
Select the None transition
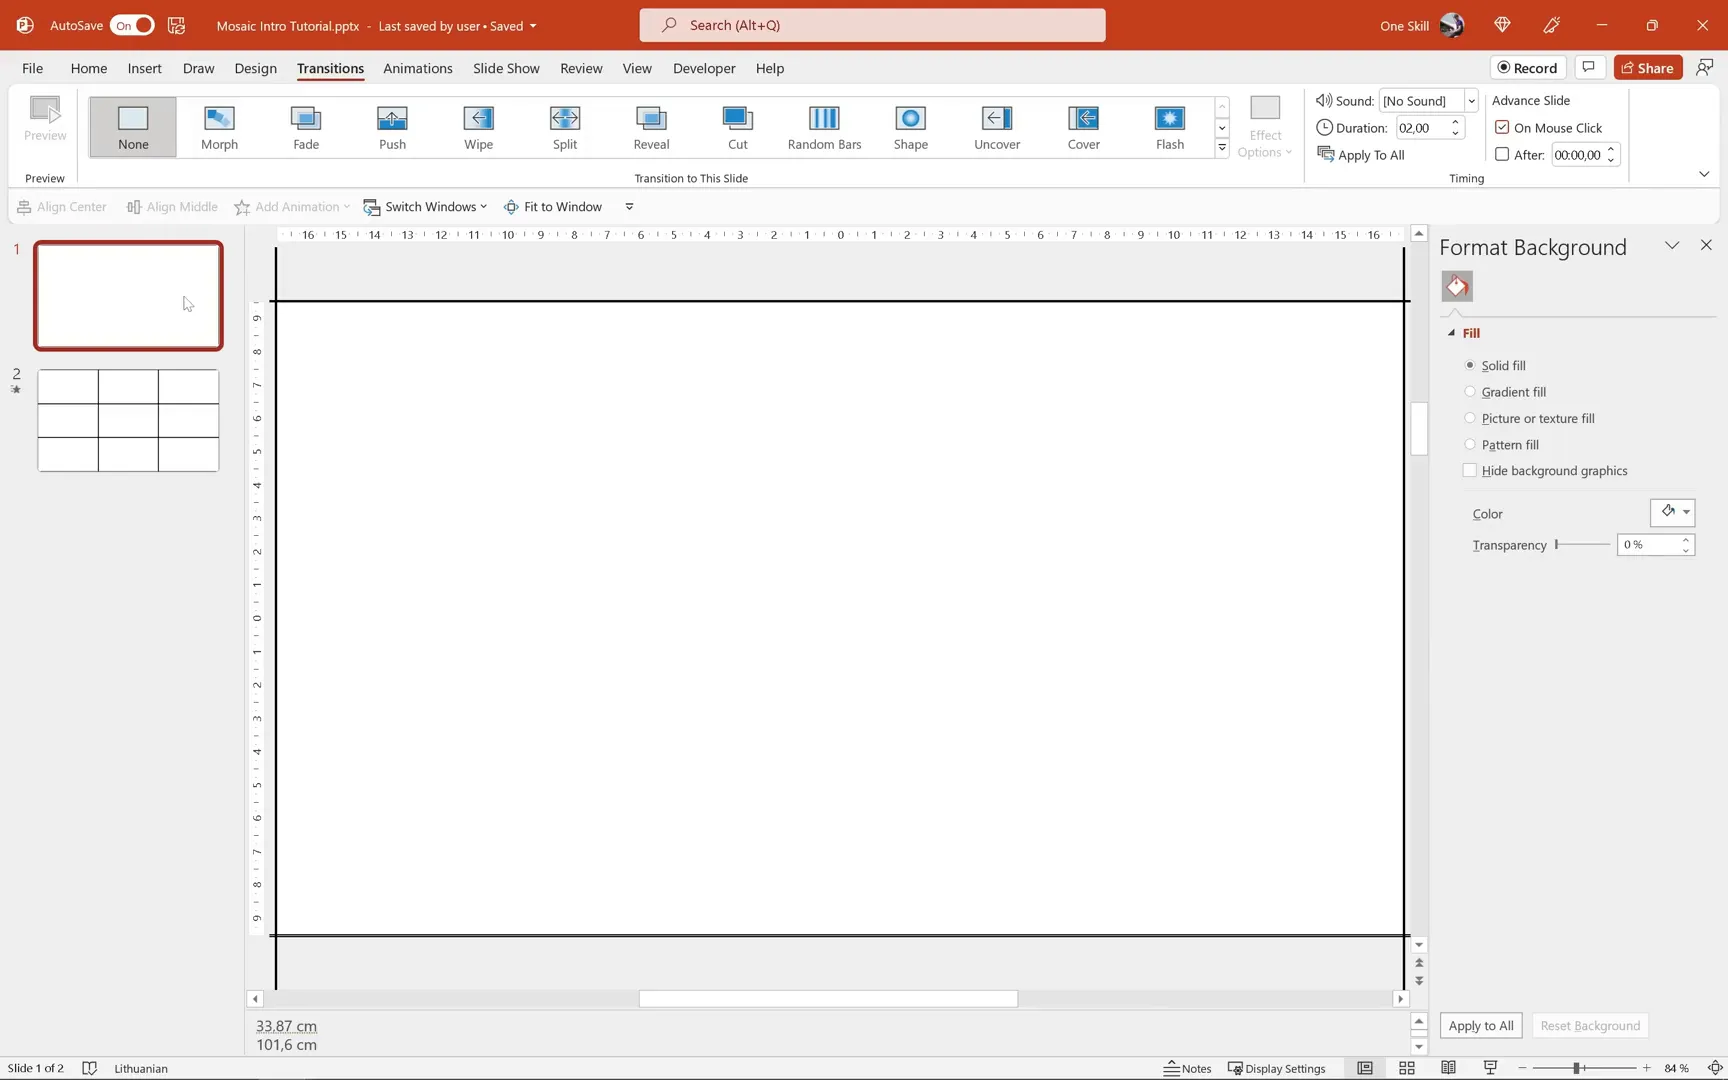tap(133, 127)
